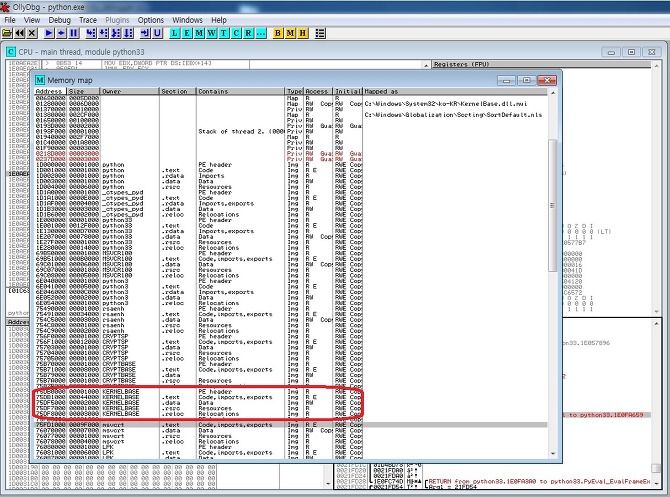Click the Run thread toolbar icon
This screenshot has width=670, height=497.
[61, 33]
